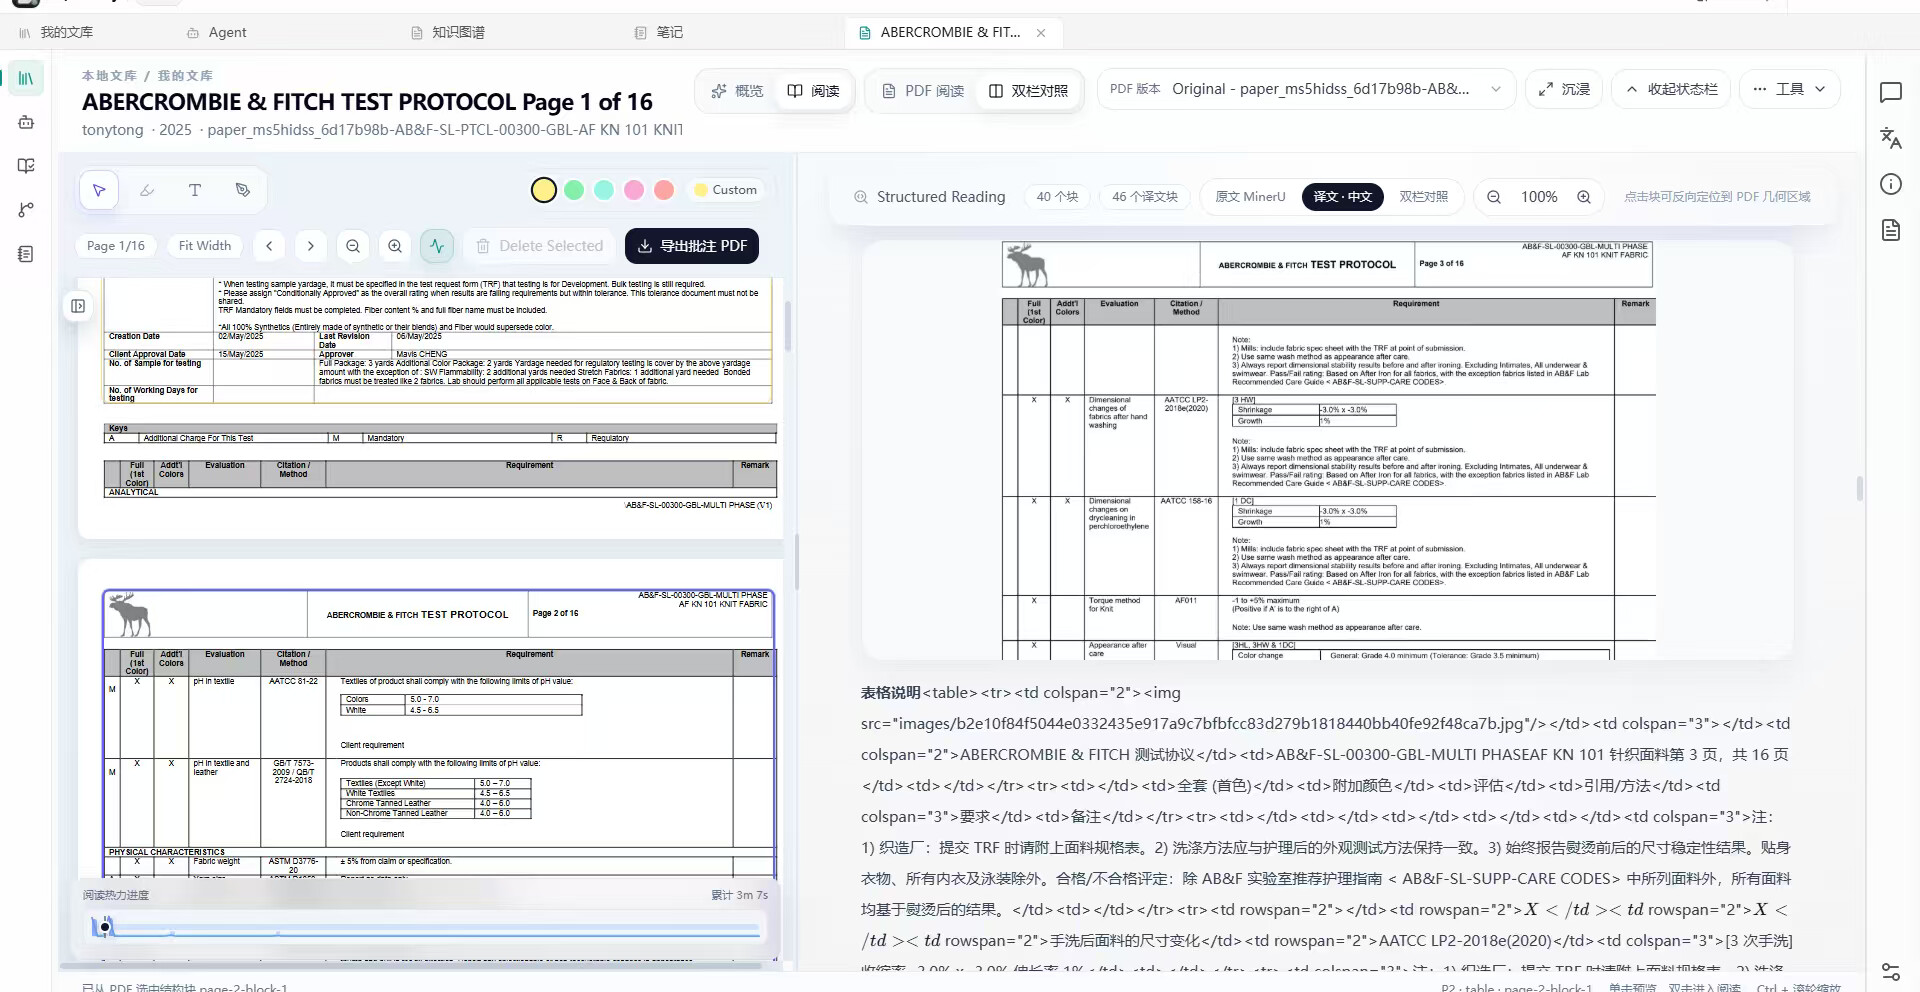Image resolution: width=1920 pixels, height=992 pixels.
Task: Click the 100% zoom level value
Action: coord(1539,197)
